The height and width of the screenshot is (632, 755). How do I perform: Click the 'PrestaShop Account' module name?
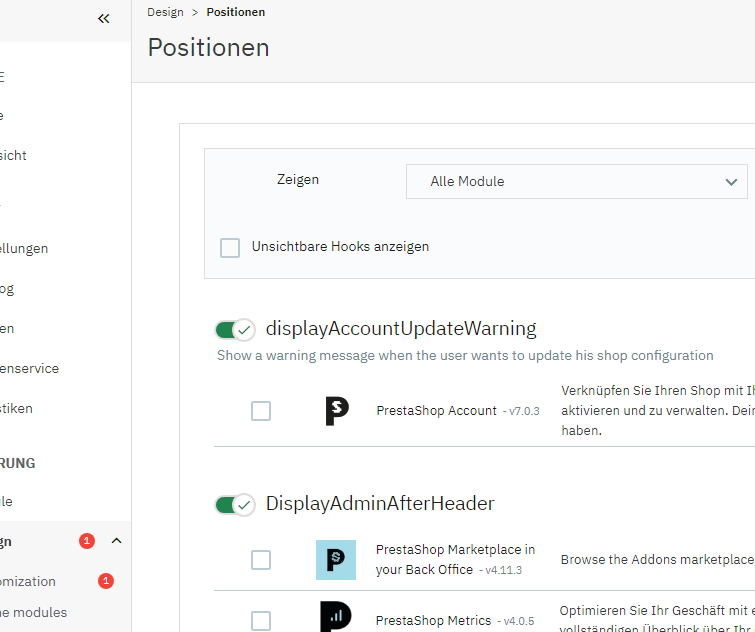coord(436,411)
